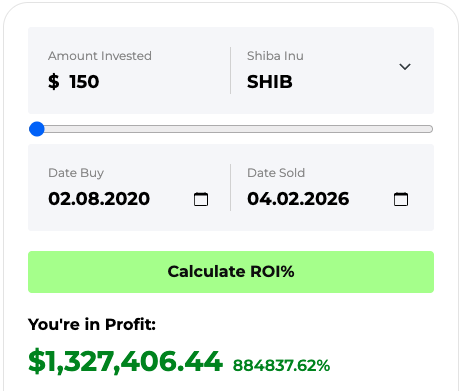Expand the Shiba Inu coin dropdown chevron
463x391 pixels.
(405, 67)
